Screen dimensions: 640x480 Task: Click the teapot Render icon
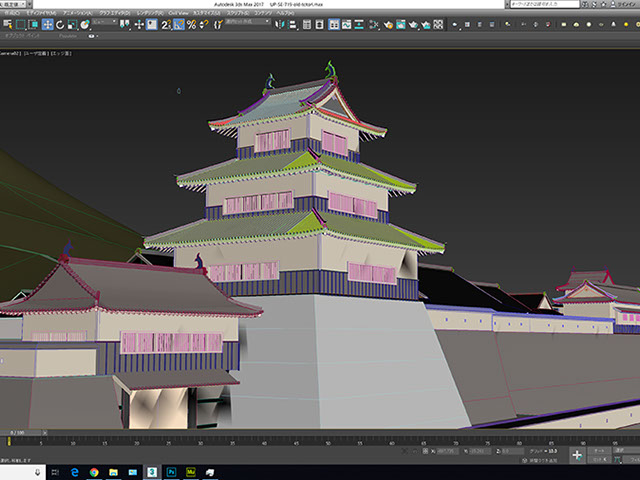click(411, 24)
